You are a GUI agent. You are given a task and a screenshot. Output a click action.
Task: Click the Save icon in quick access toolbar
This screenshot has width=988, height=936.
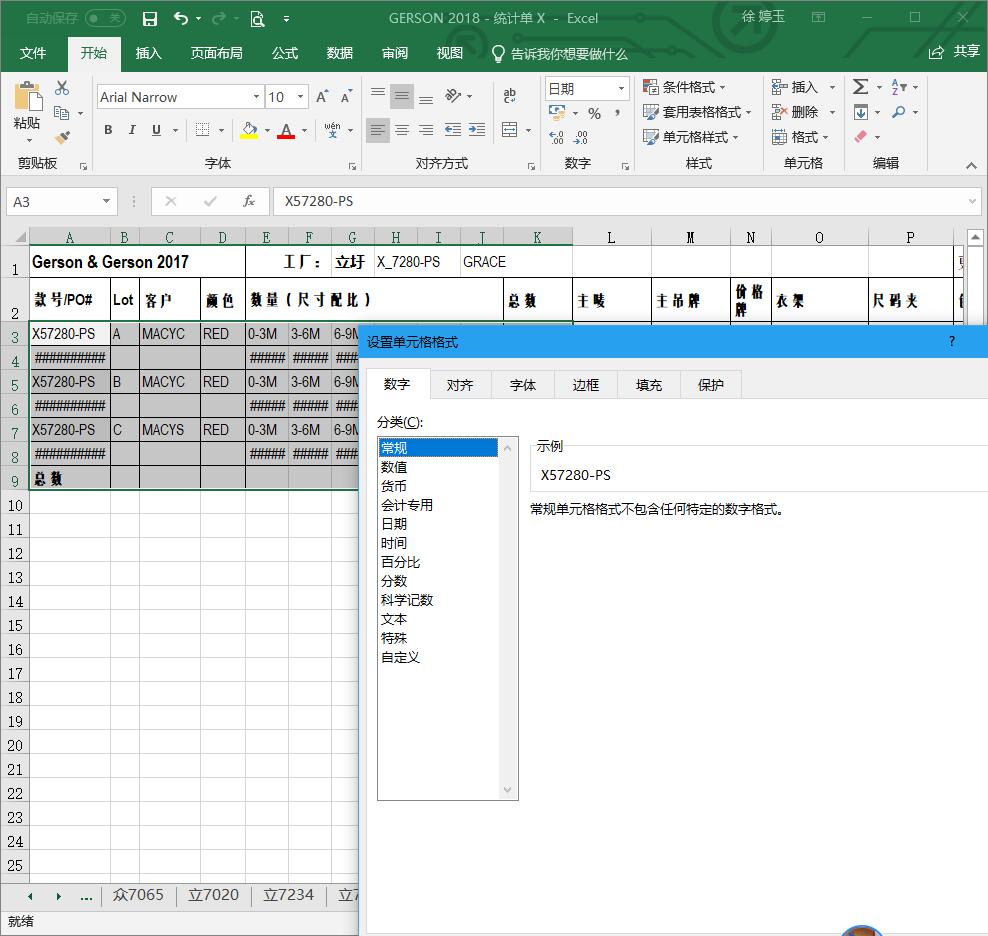click(149, 18)
